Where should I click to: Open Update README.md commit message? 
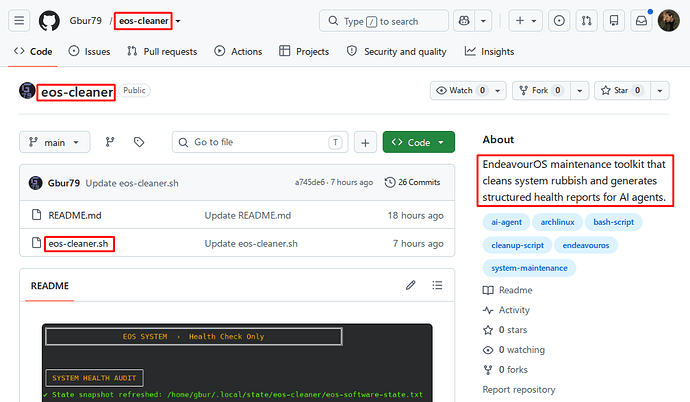tap(248, 216)
